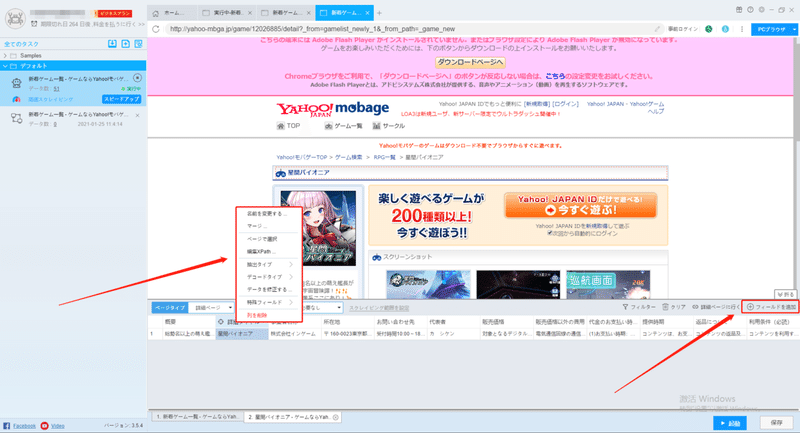Switch to the 実行中 tab
800x433 pixels.
227,13
